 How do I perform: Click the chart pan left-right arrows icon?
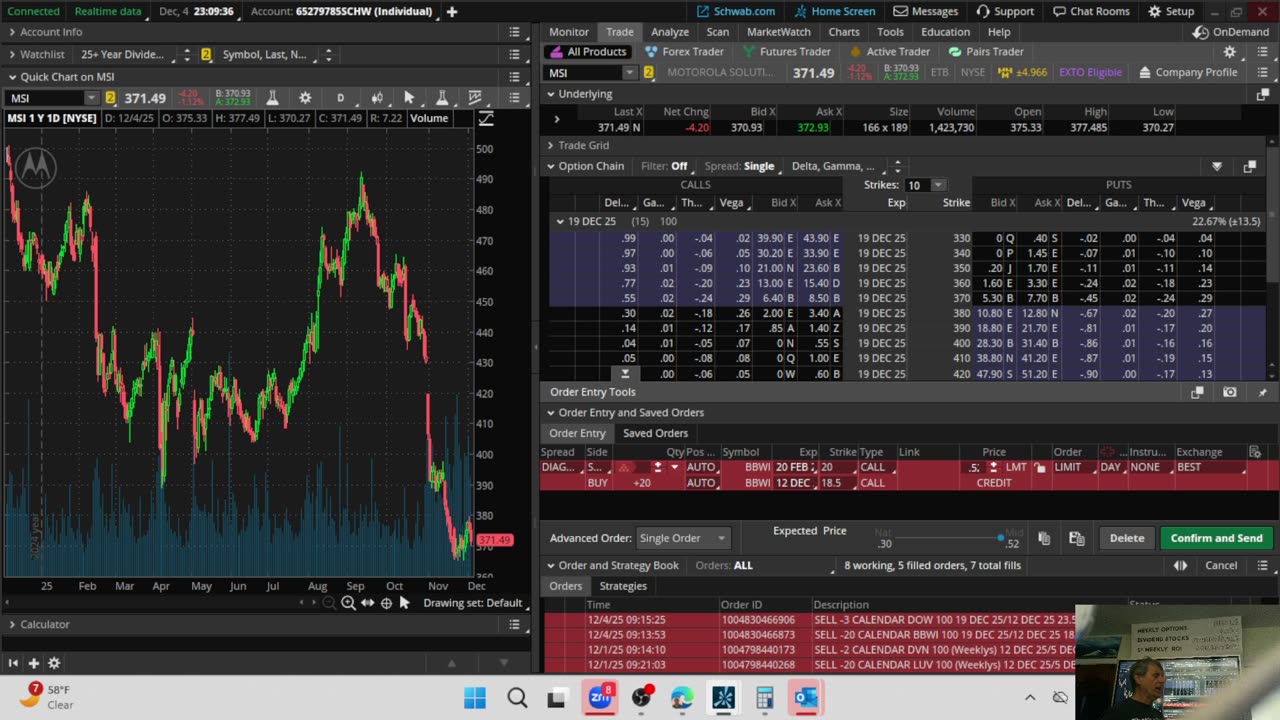tap(367, 603)
